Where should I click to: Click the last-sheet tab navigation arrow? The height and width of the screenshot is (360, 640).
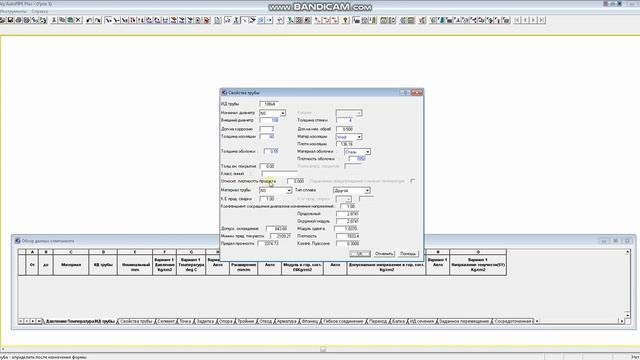pos(39,321)
